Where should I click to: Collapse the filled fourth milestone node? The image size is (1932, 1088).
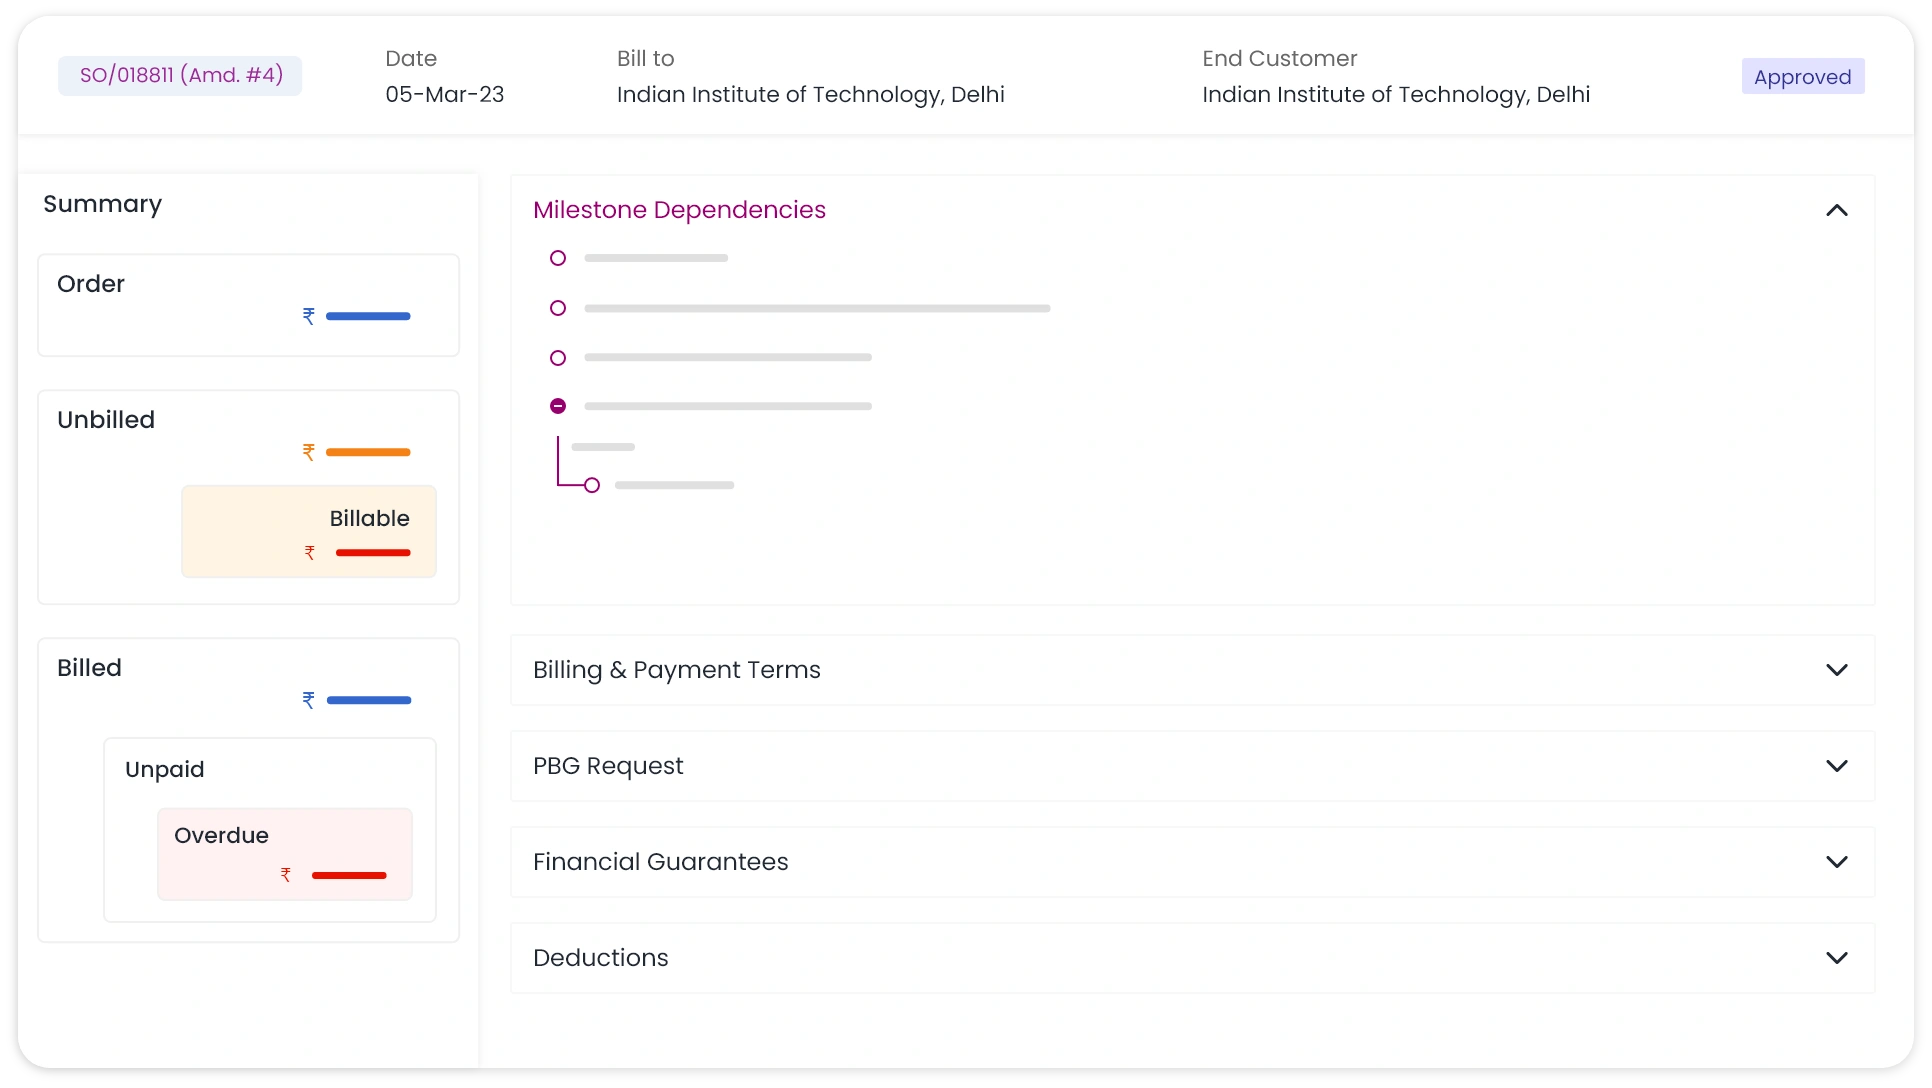coord(558,406)
